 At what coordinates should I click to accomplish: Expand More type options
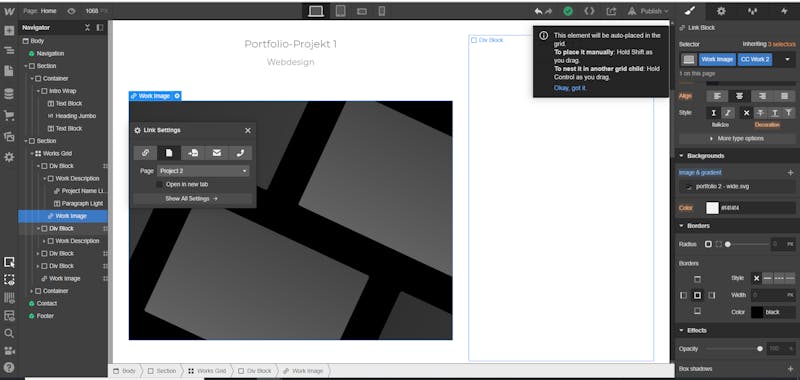[x=737, y=138]
